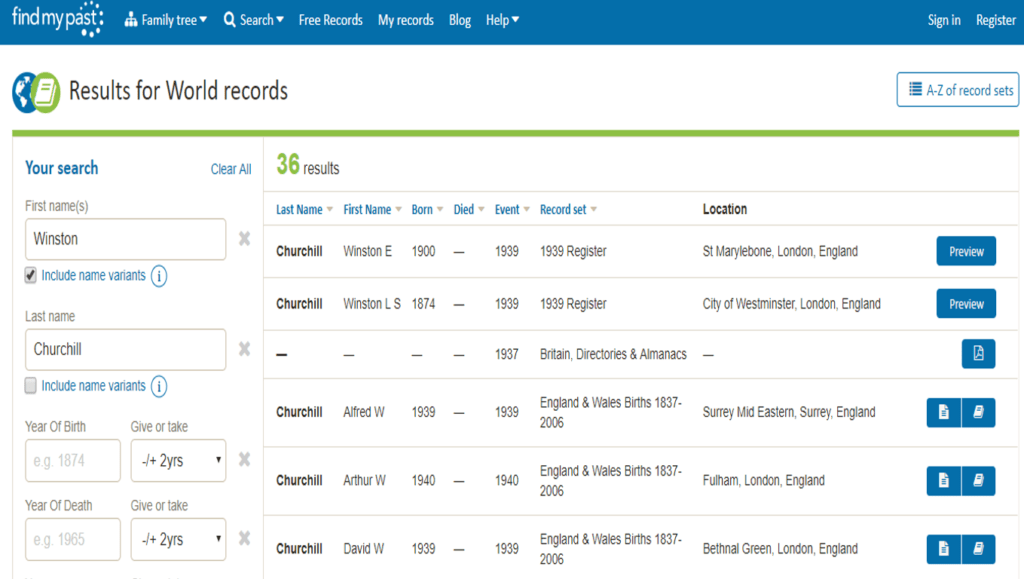Focus the Last name input field

coord(125,349)
